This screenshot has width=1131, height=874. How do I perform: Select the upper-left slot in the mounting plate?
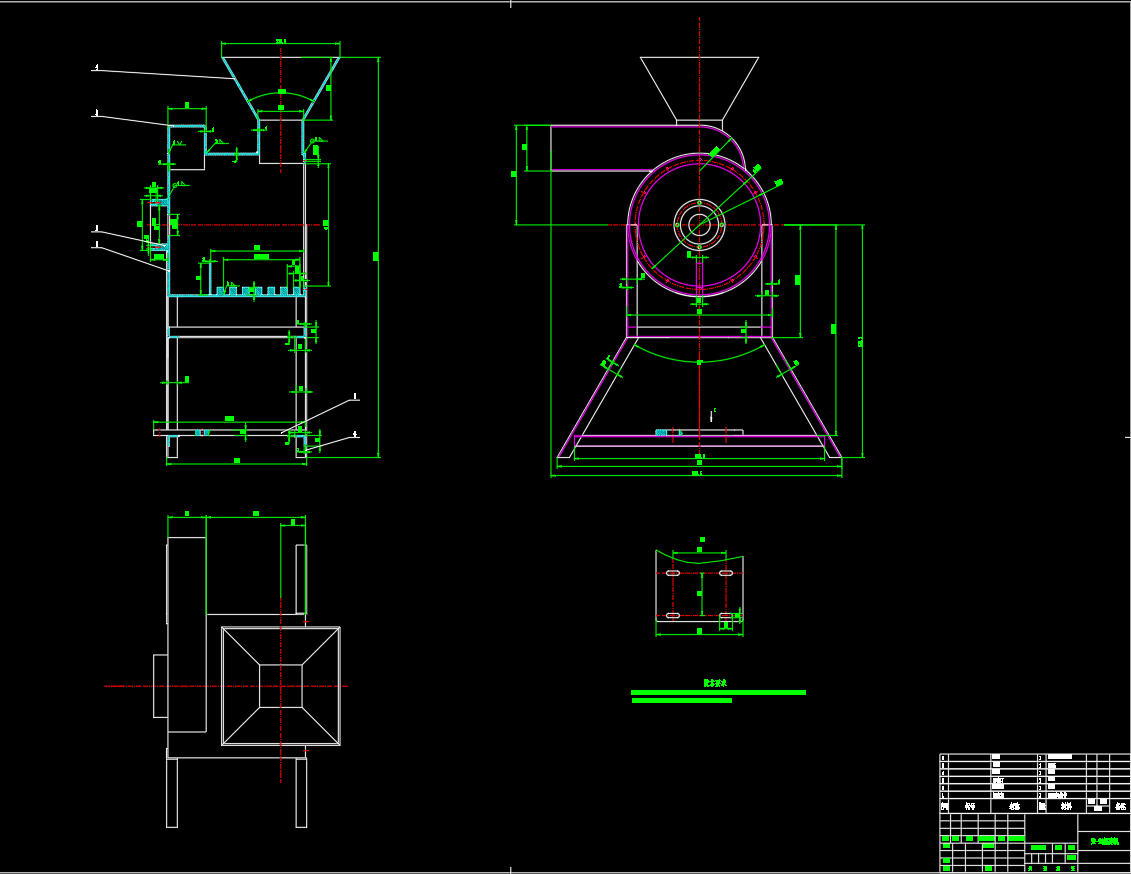click(x=673, y=574)
